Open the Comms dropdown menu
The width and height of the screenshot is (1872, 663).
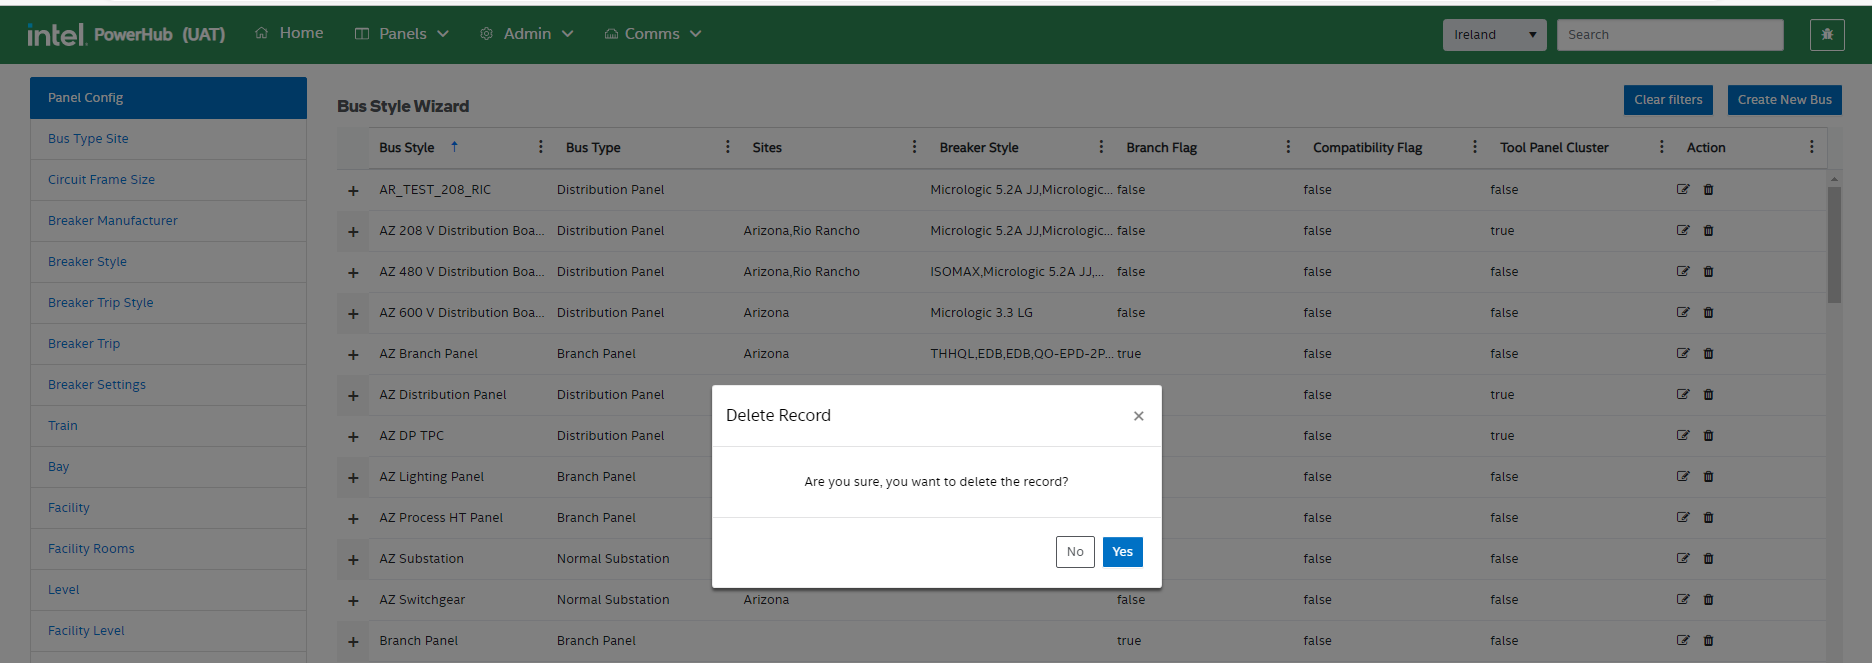coord(652,34)
